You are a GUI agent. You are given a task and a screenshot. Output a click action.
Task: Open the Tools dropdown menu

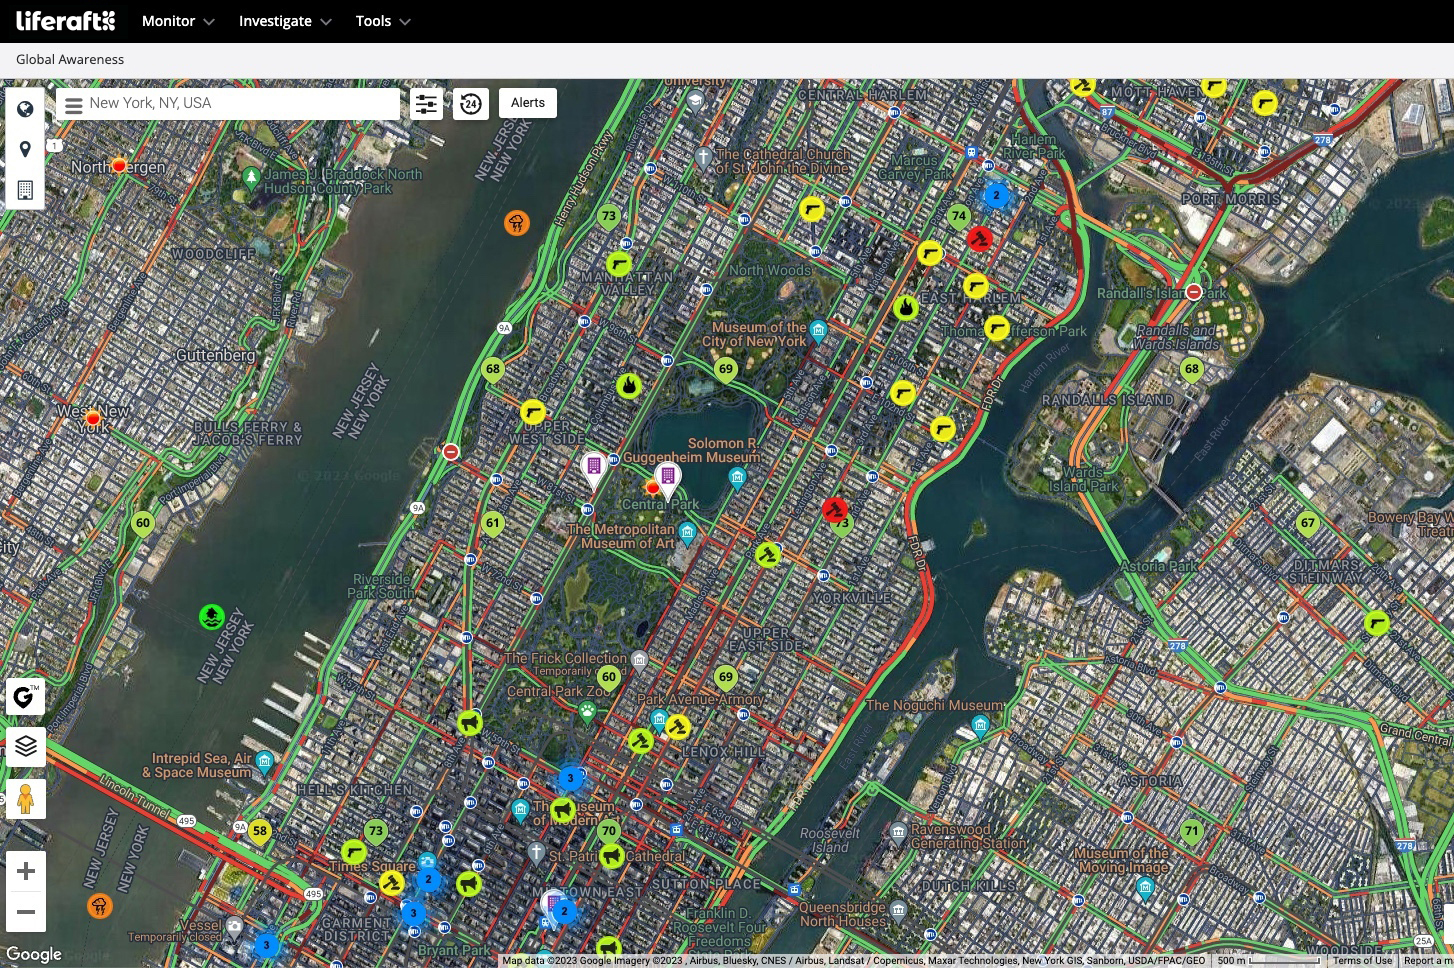coord(383,21)
